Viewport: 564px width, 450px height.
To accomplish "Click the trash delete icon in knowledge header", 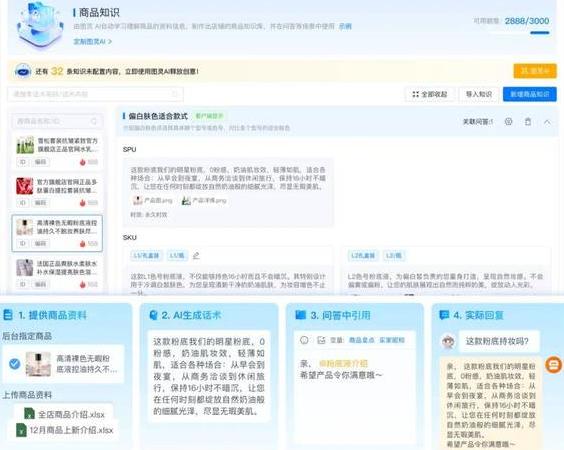I will tap(528, 122).
